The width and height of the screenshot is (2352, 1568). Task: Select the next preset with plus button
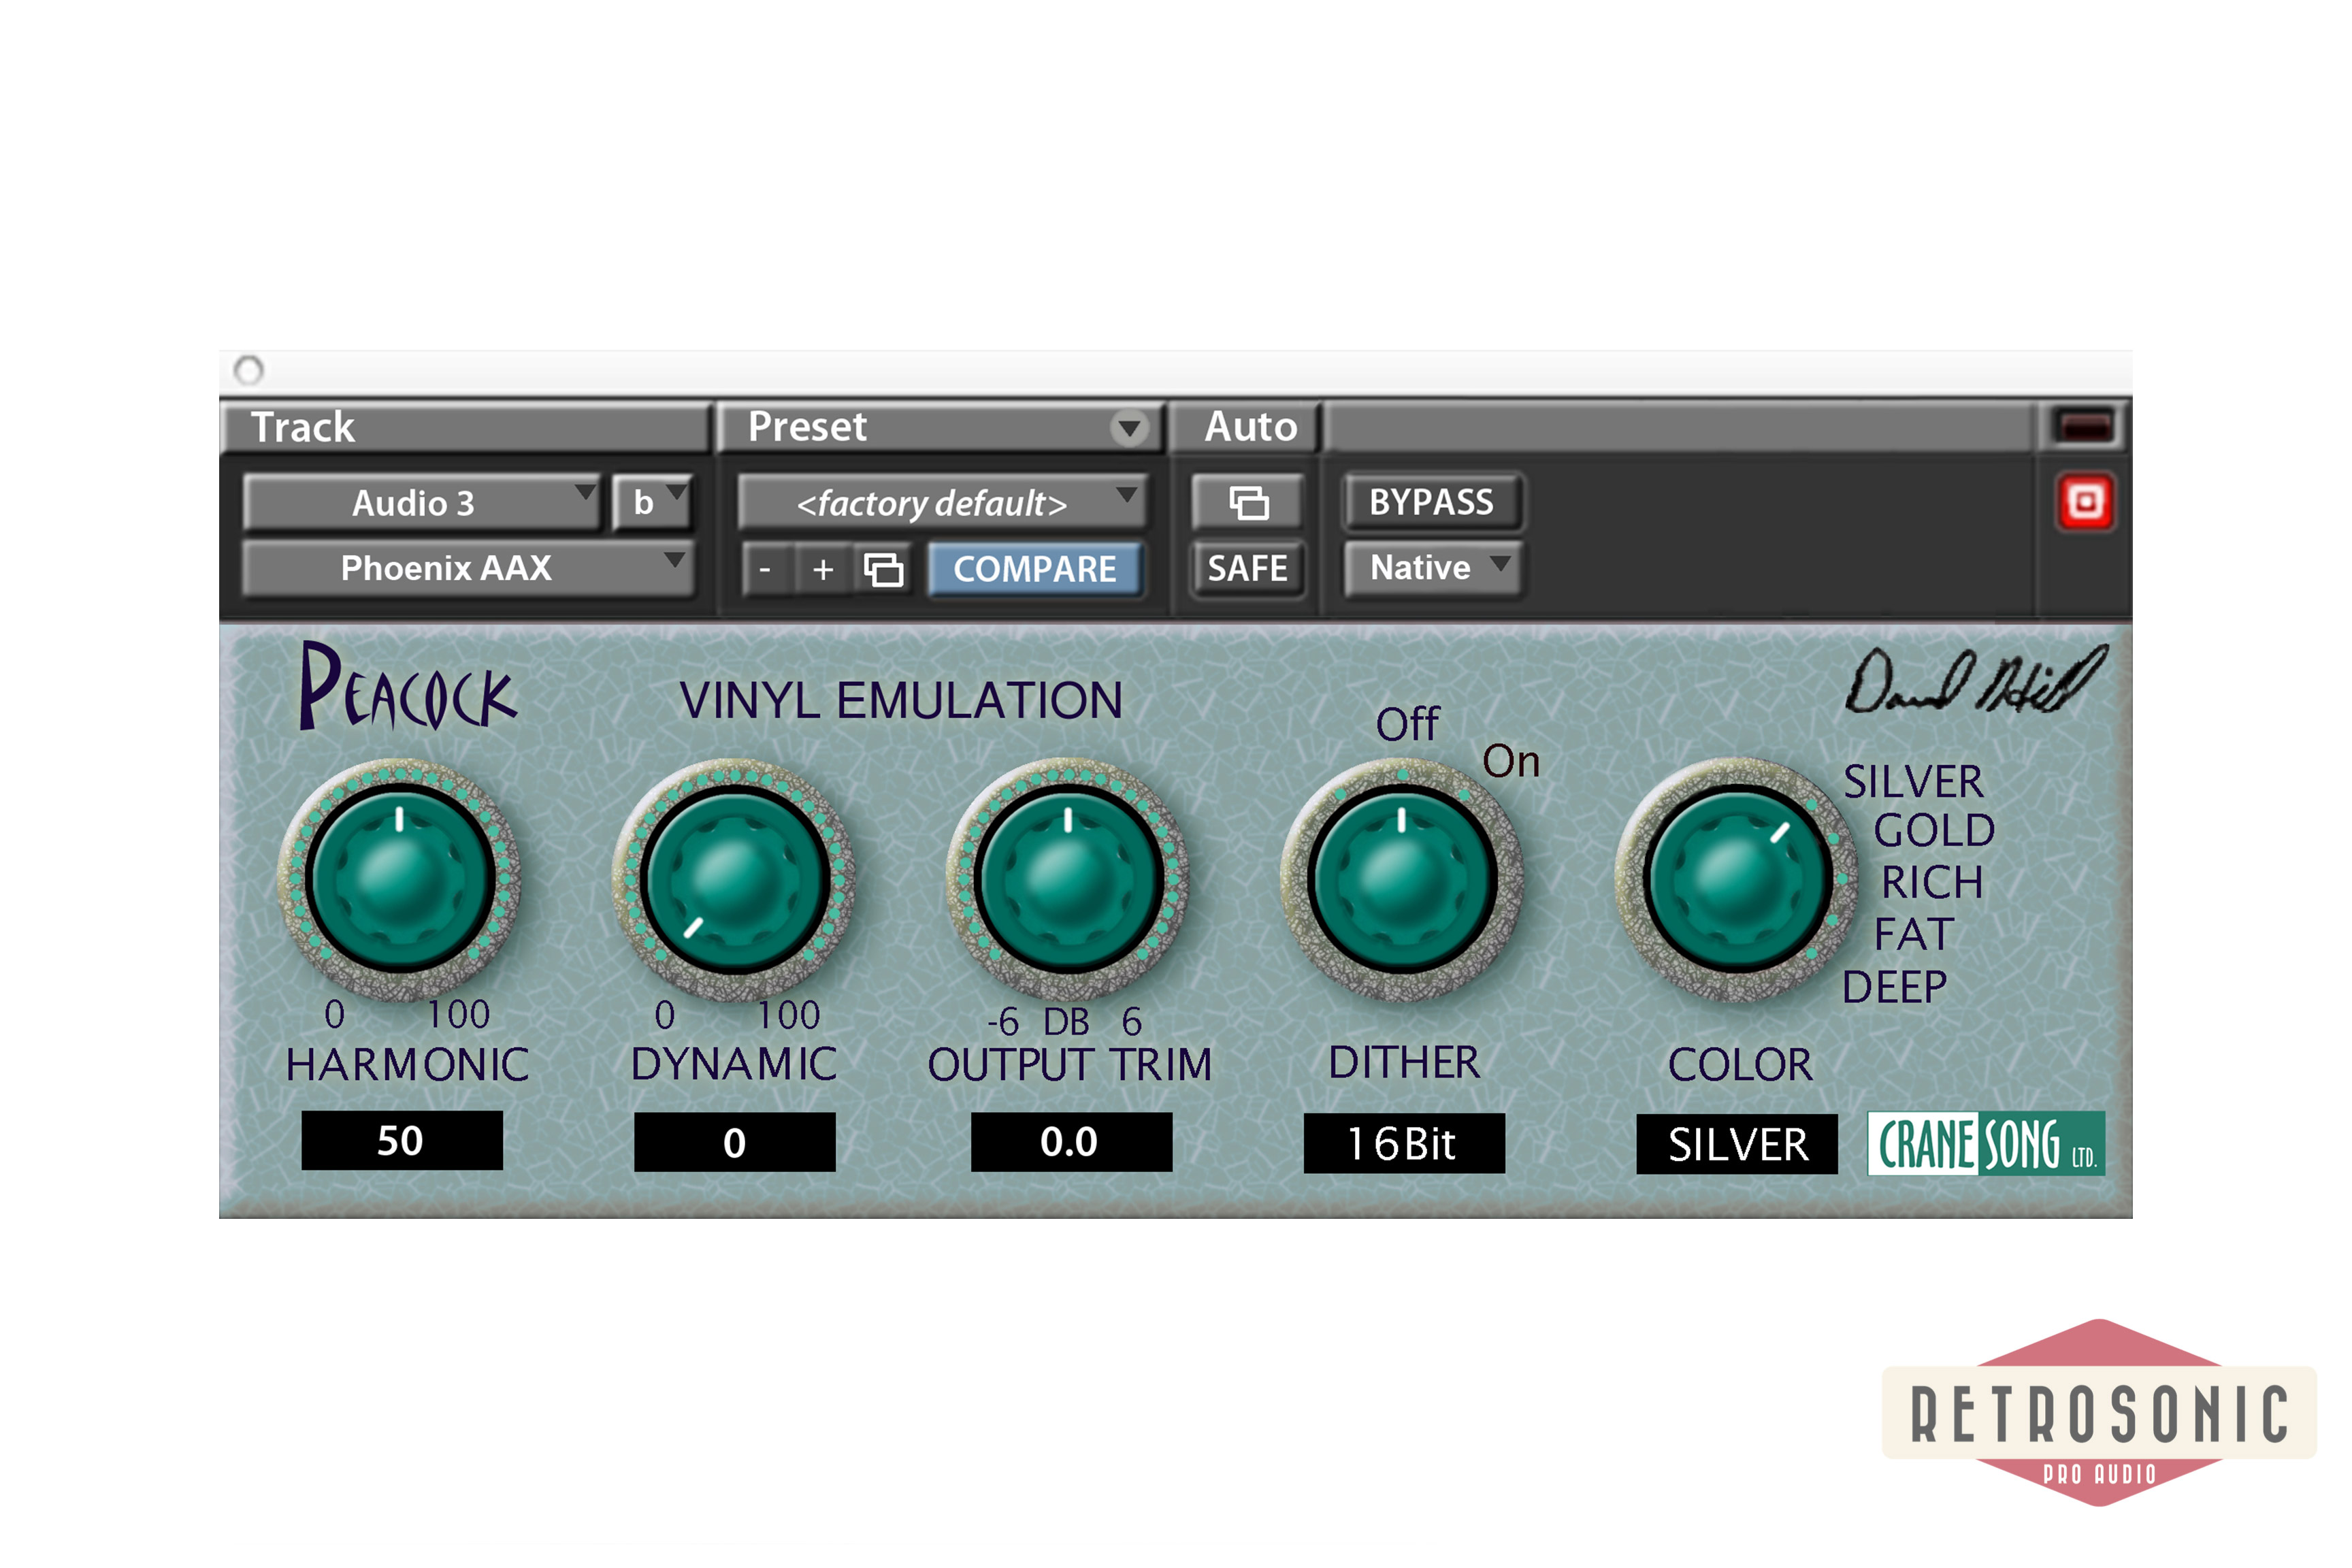(823, 569)
